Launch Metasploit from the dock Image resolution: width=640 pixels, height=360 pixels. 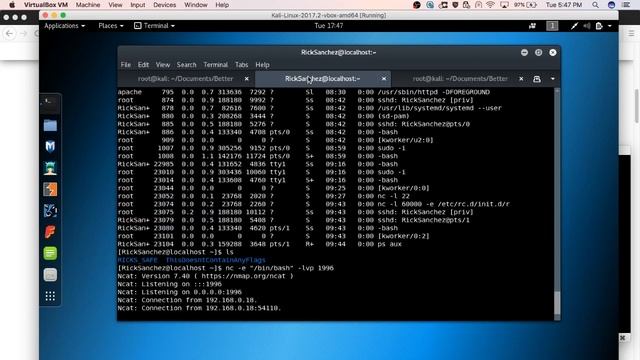click(x=50, y=146)
